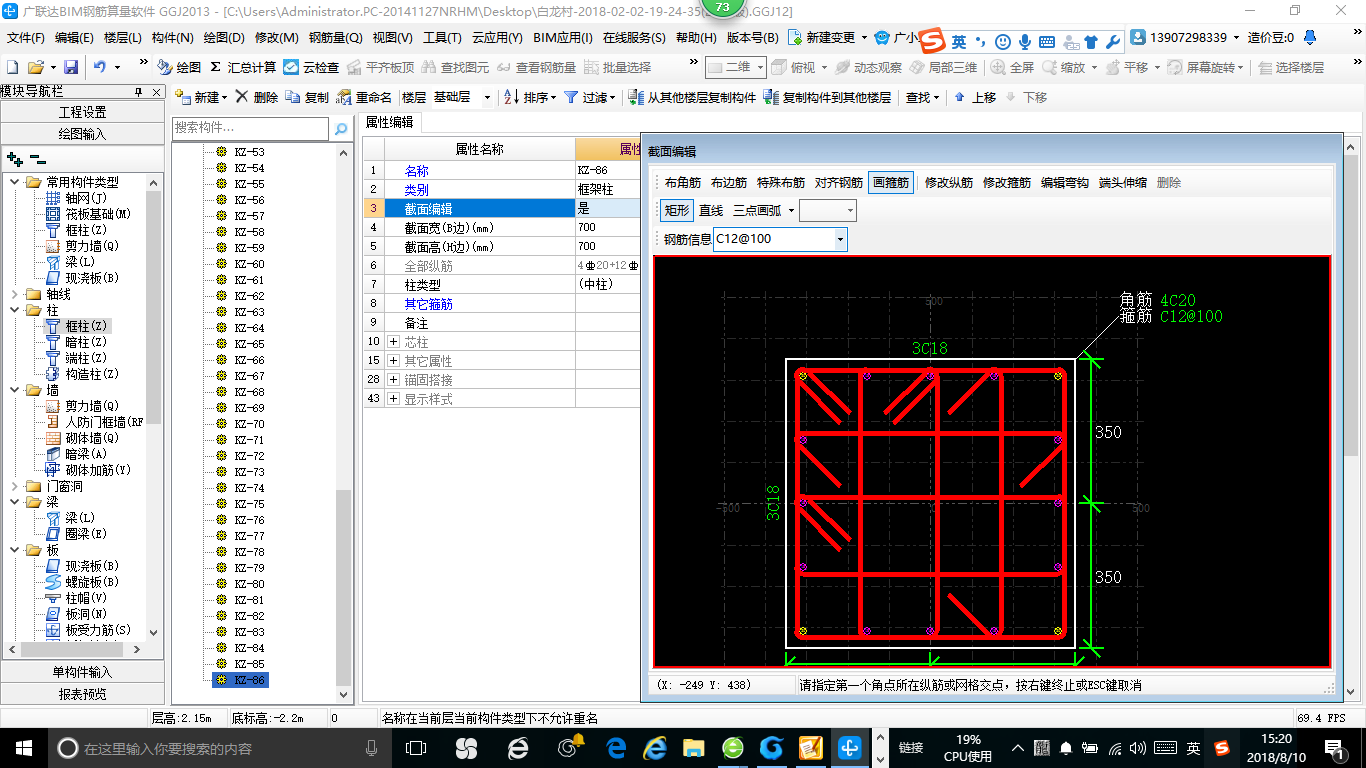Open Task View on taskbar
Screen dimensions: 1366x768
click(416, 747)
